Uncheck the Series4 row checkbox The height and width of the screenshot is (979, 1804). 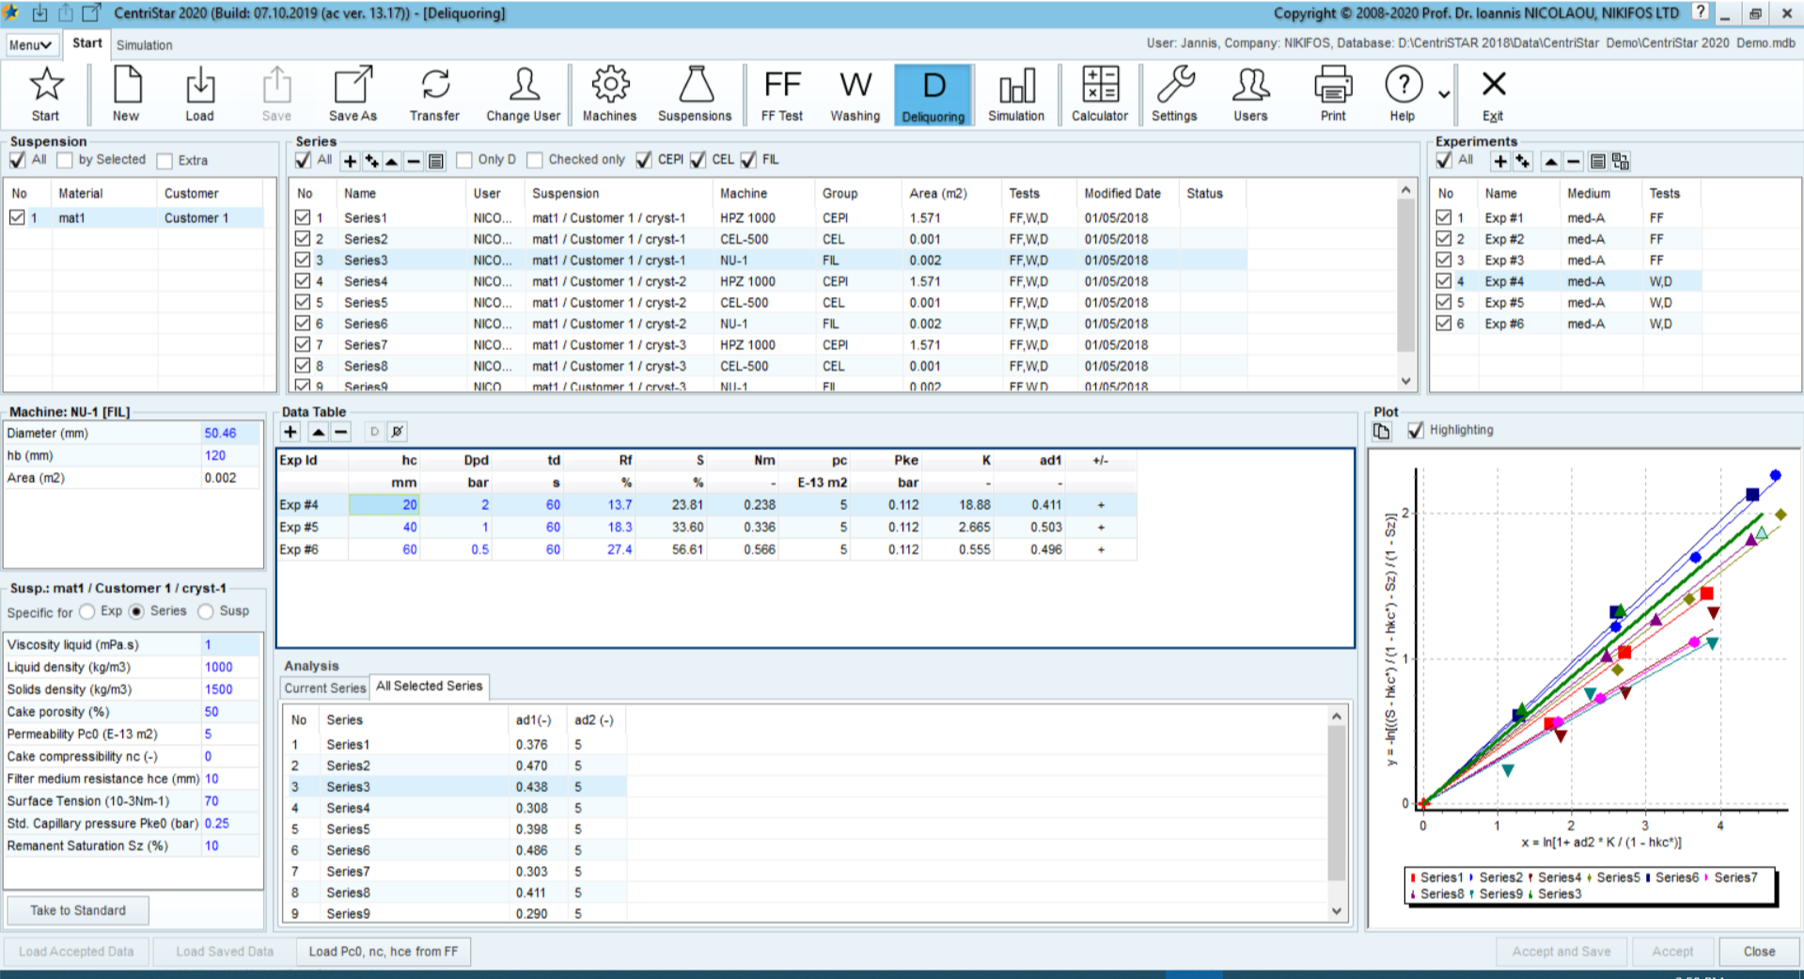click(302, 281)
